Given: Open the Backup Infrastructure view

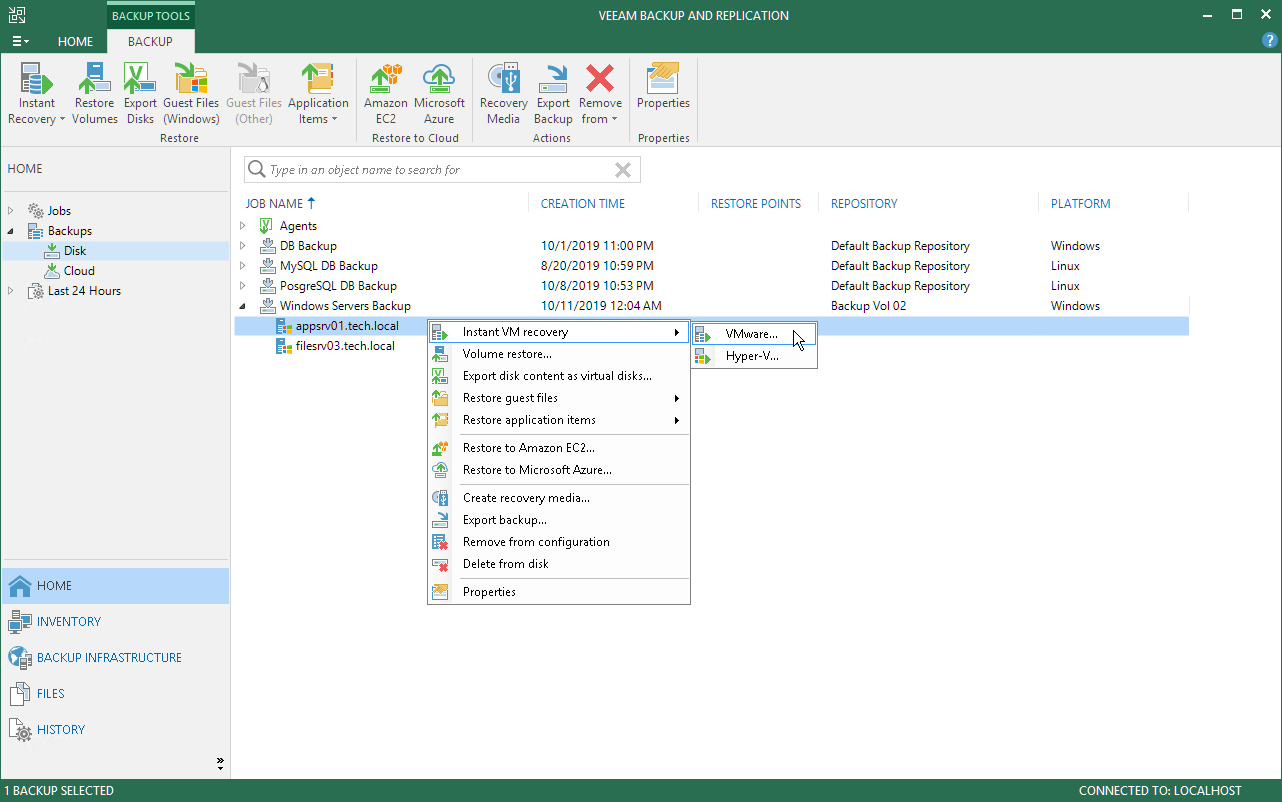Looking at the screenshot, I should click(109, 658).
